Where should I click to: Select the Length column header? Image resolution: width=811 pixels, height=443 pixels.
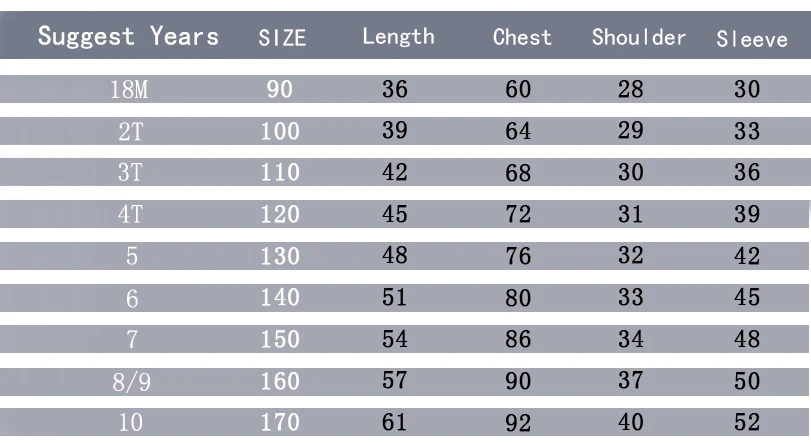[x=398, y=37]
